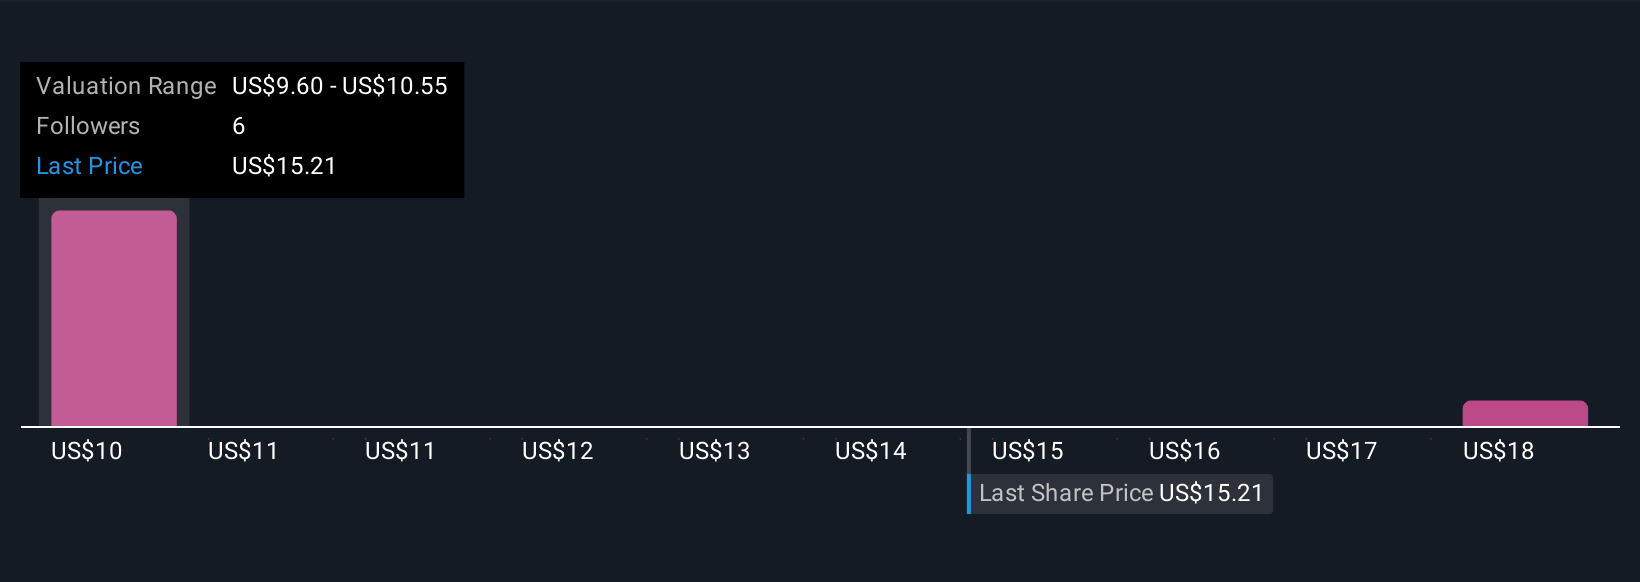Screen dimensions: 1640x582
Task: Click the short pink bar at US$18
Action: coord(1525,413)
